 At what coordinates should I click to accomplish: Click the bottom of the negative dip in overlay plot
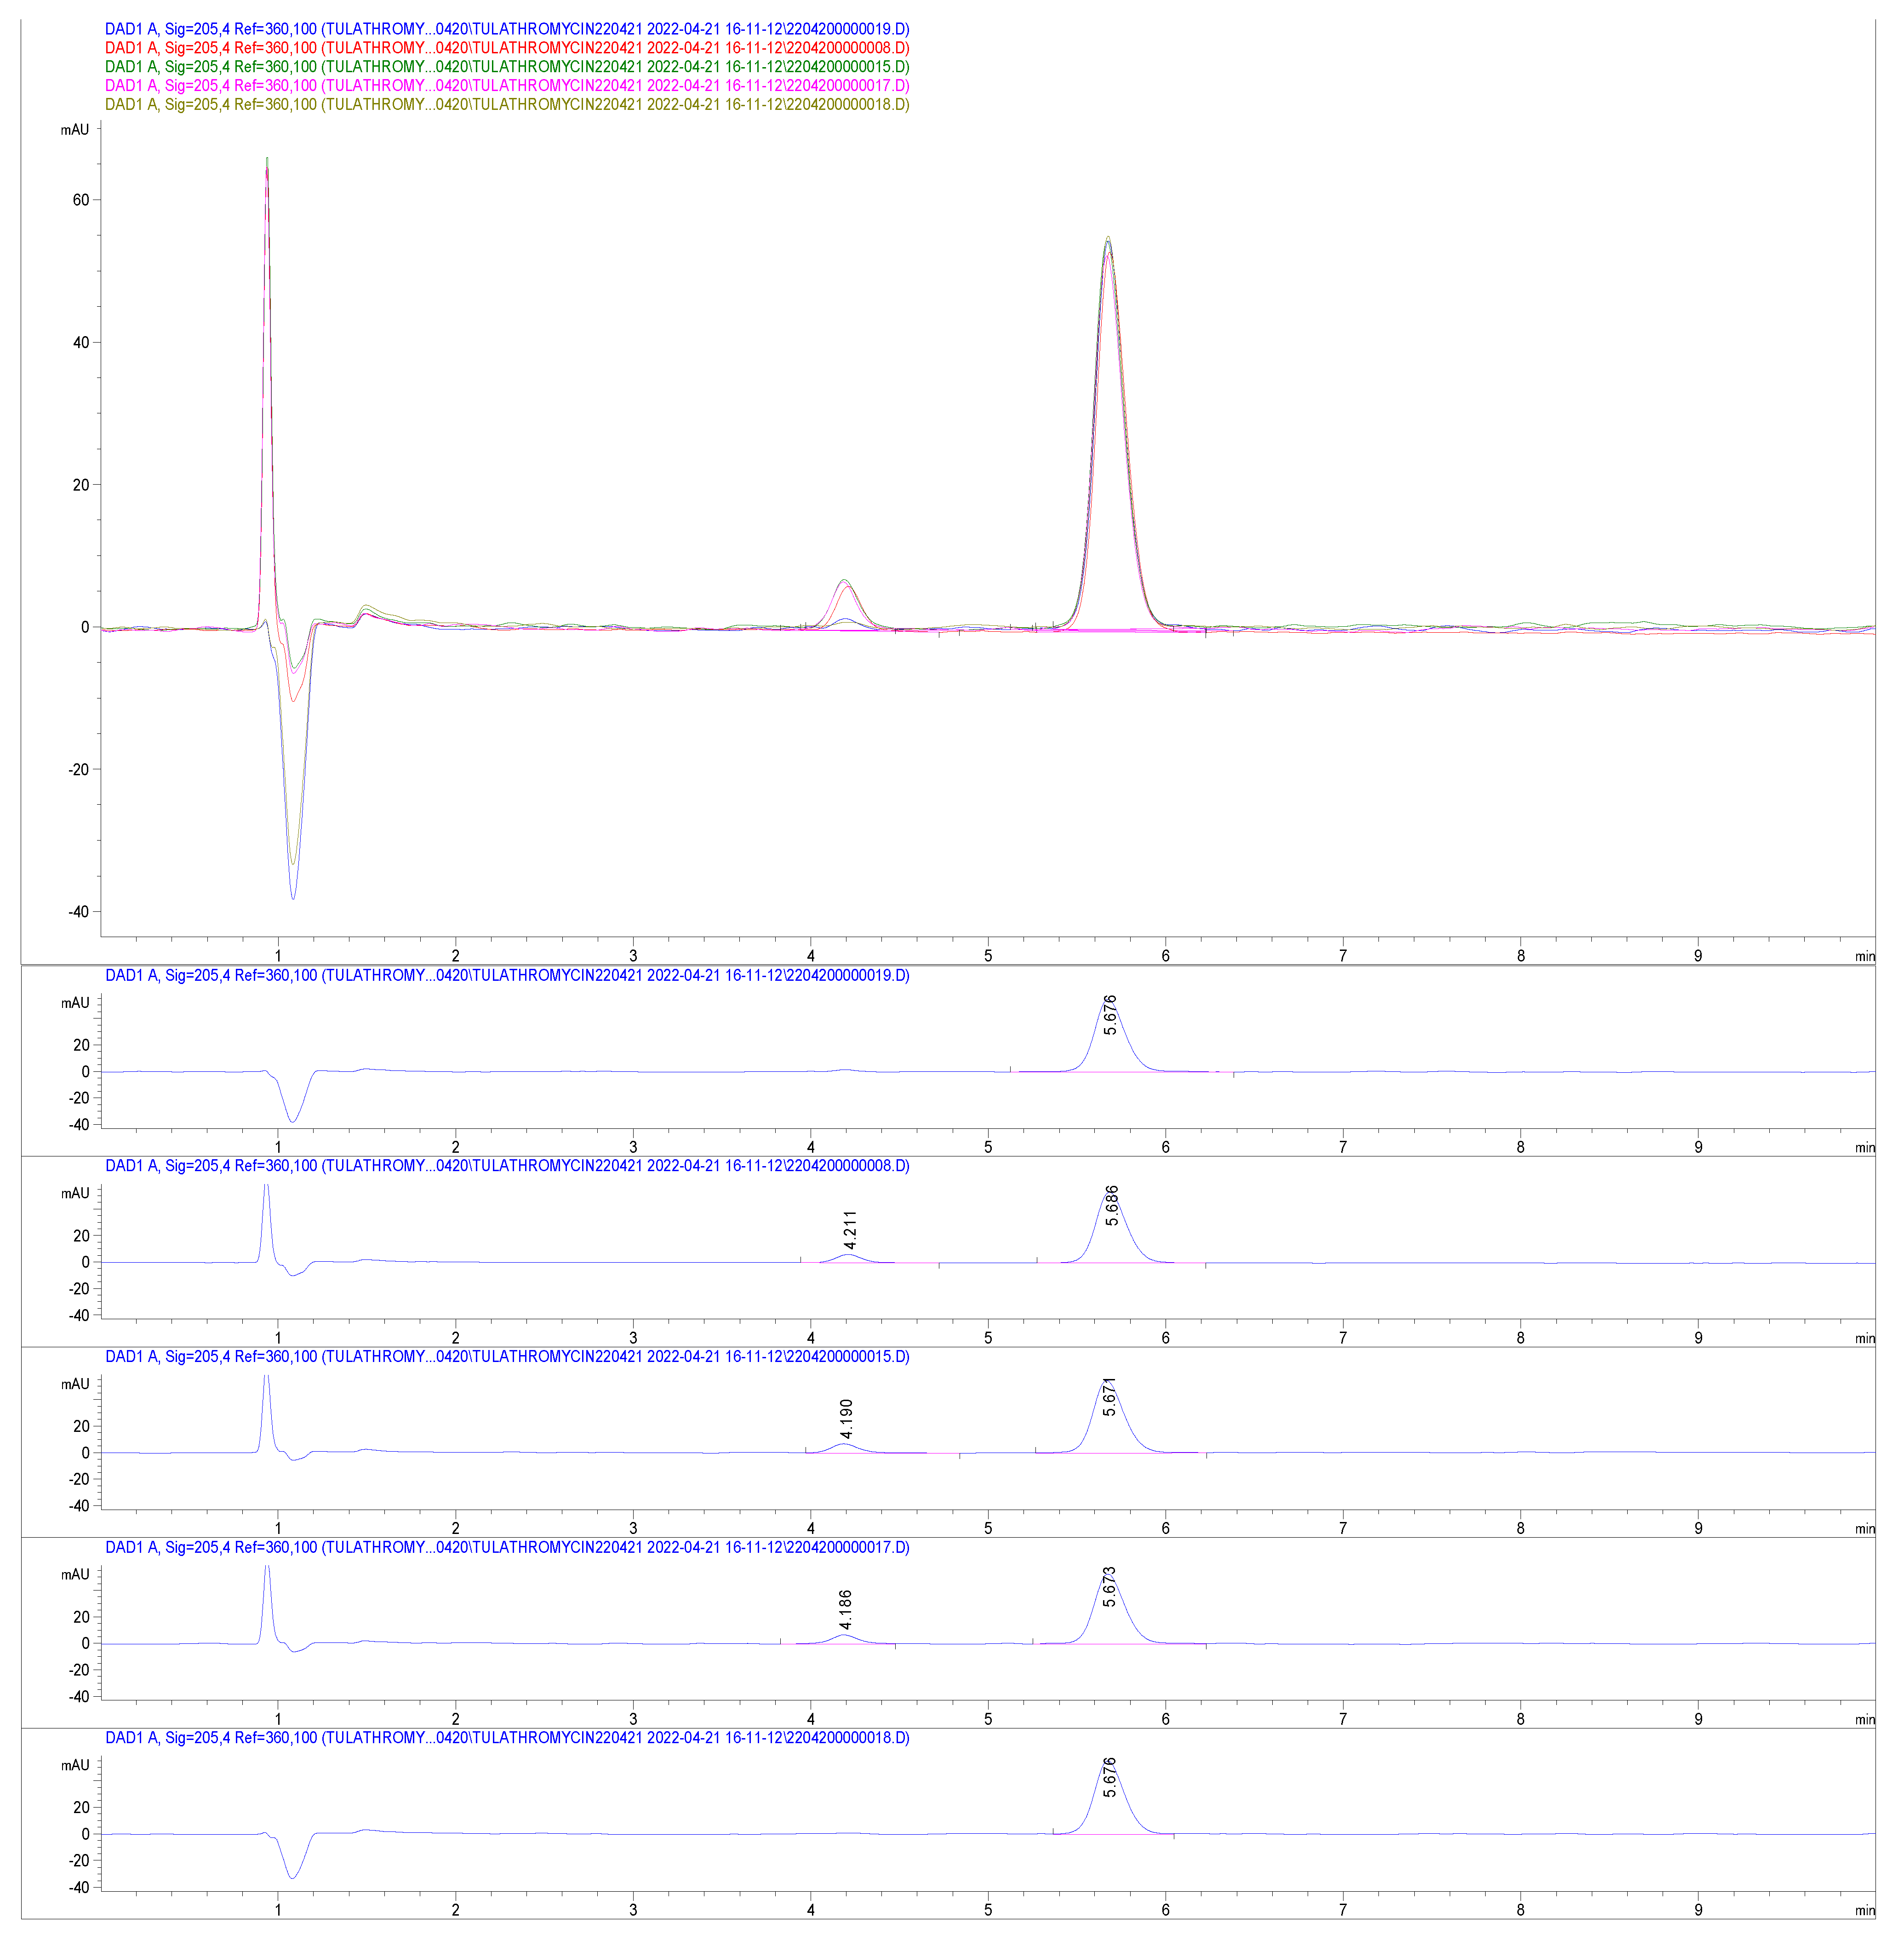pyautogui.click(x=293, y=897)
